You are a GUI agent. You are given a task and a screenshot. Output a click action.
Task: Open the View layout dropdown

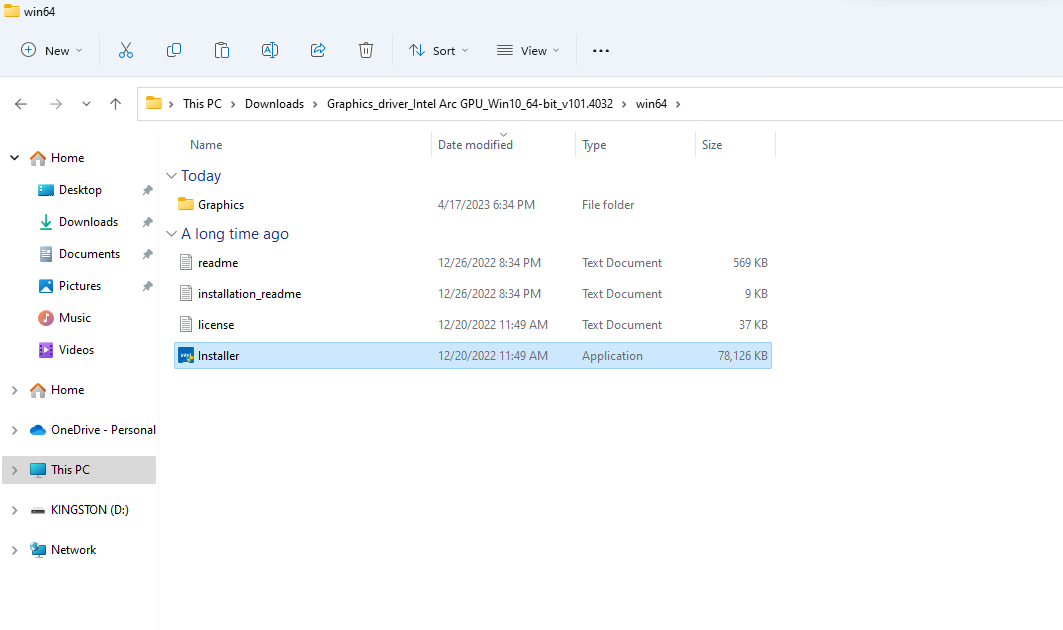tap(528, 50)
